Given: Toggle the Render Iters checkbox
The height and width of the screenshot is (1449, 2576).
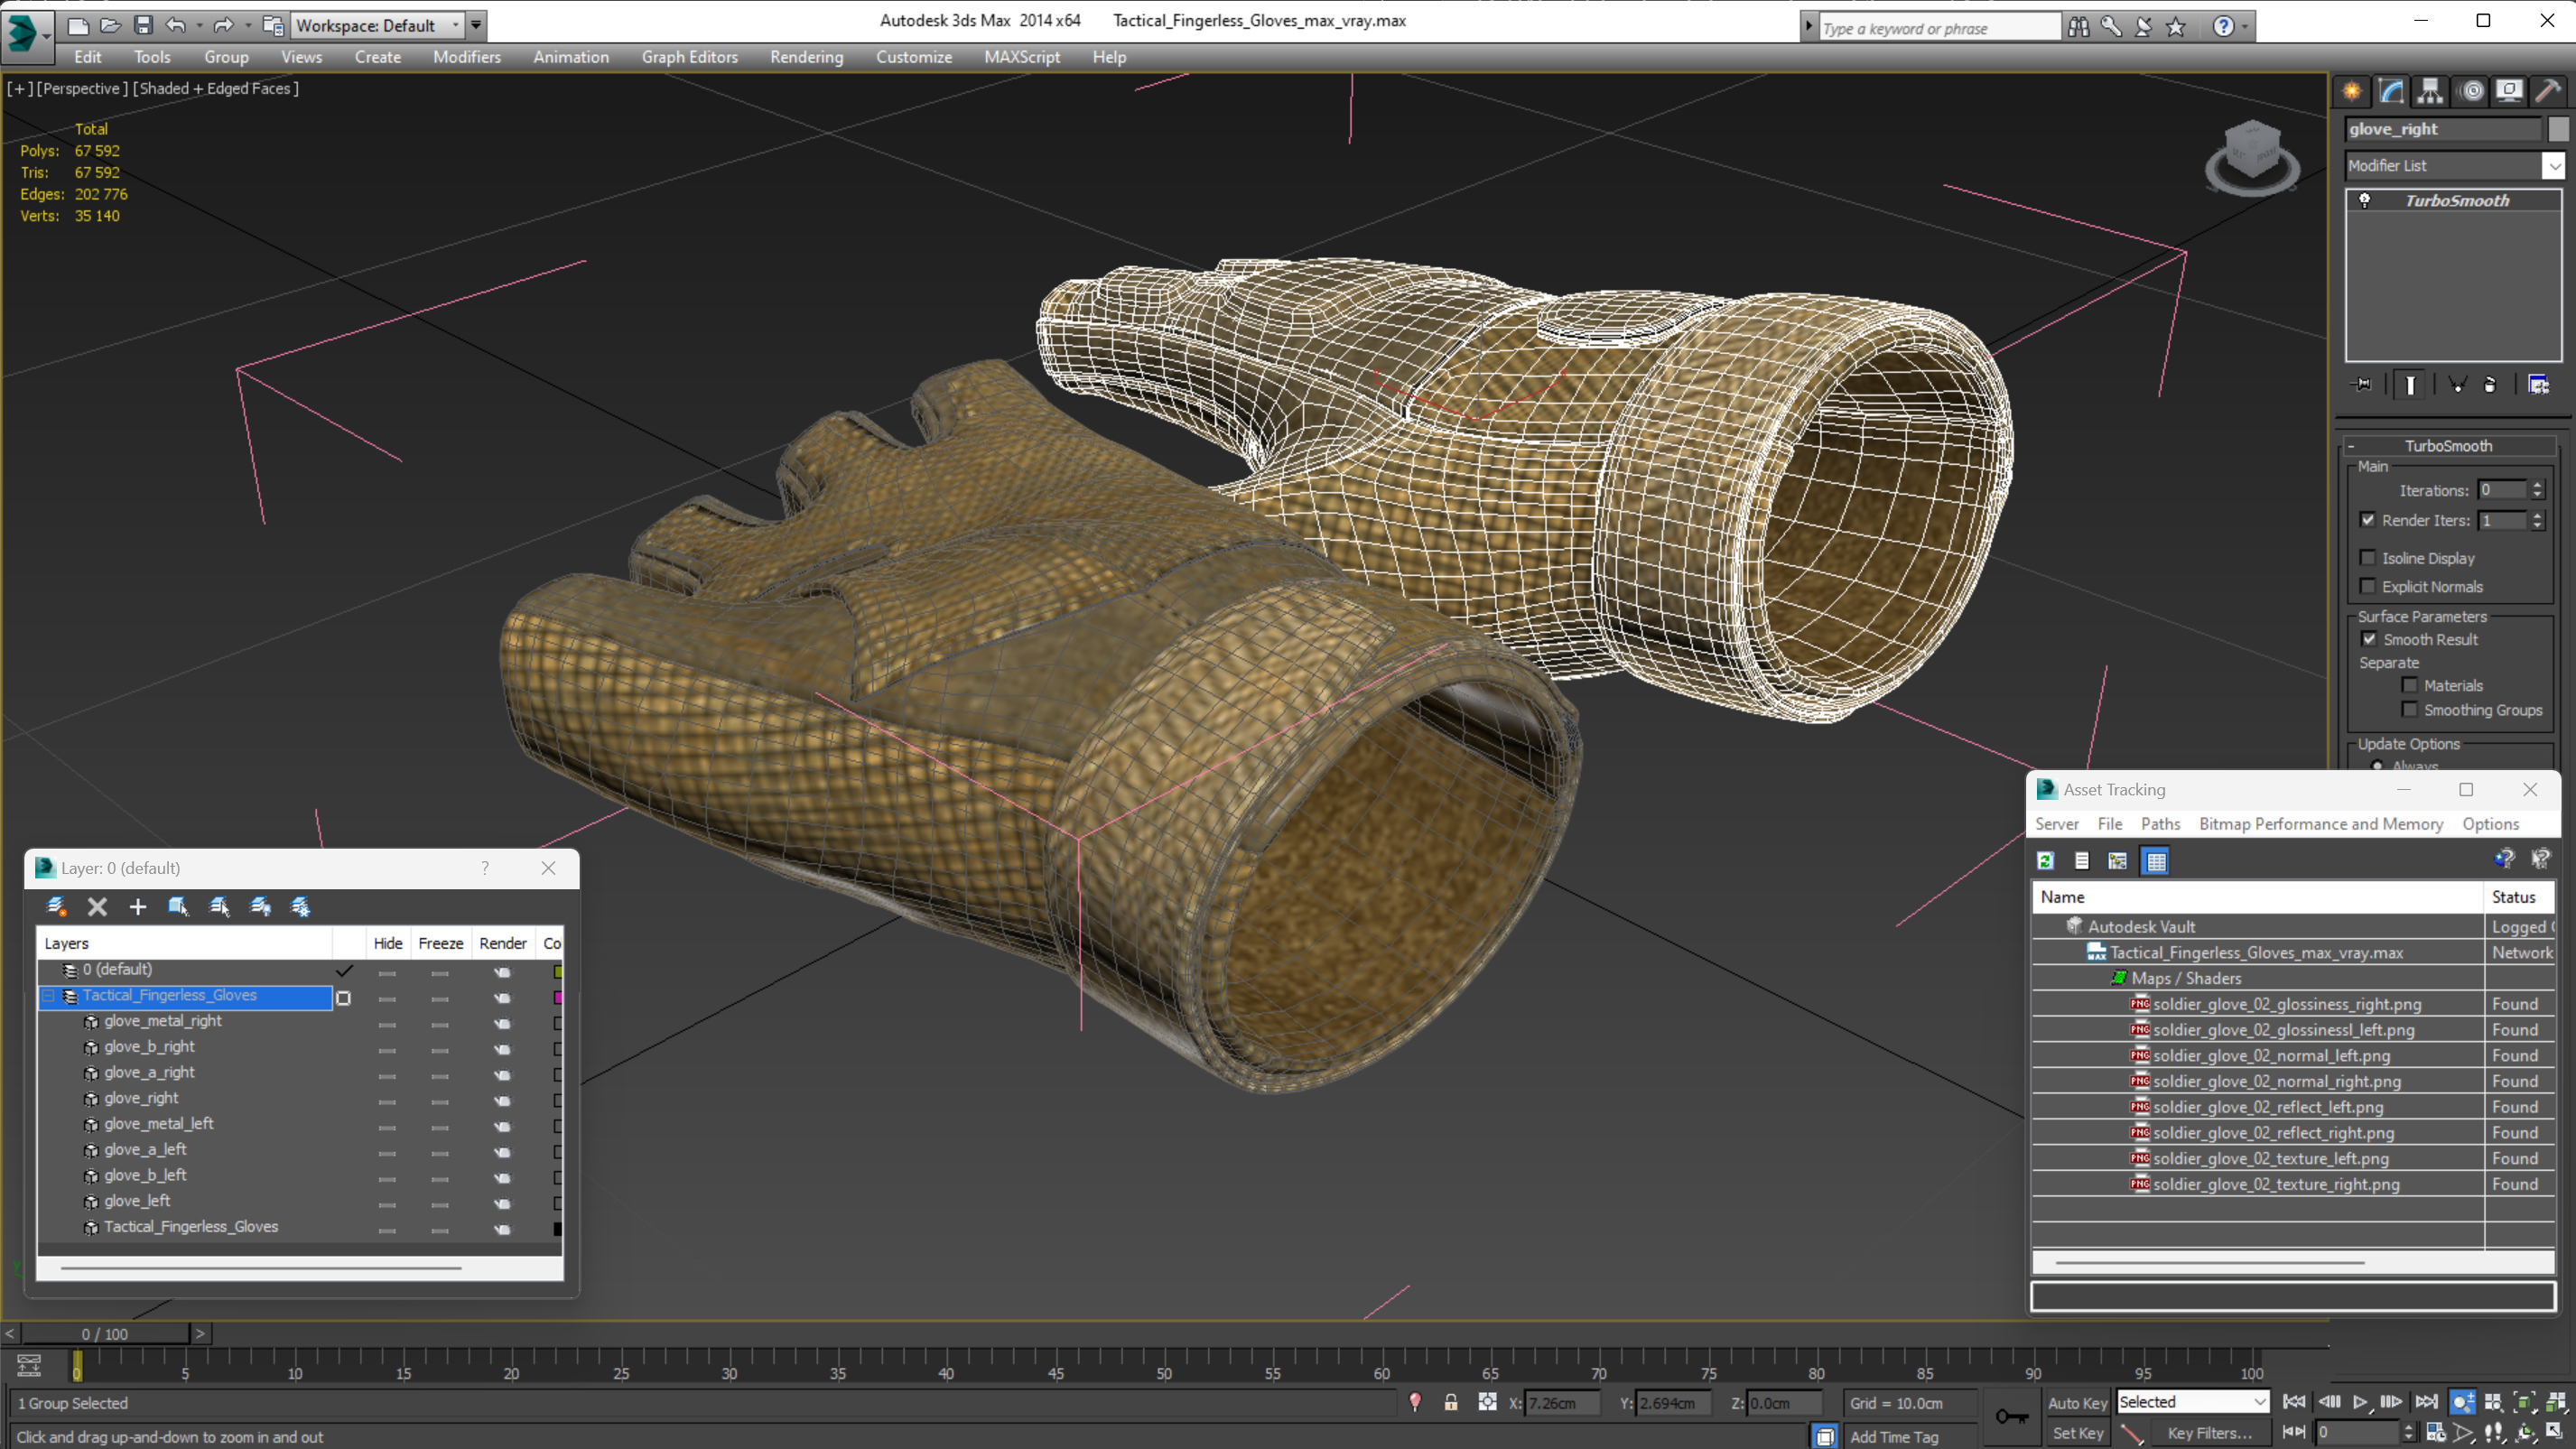Looking at the screenshot, I should [x=2367, y=520].
